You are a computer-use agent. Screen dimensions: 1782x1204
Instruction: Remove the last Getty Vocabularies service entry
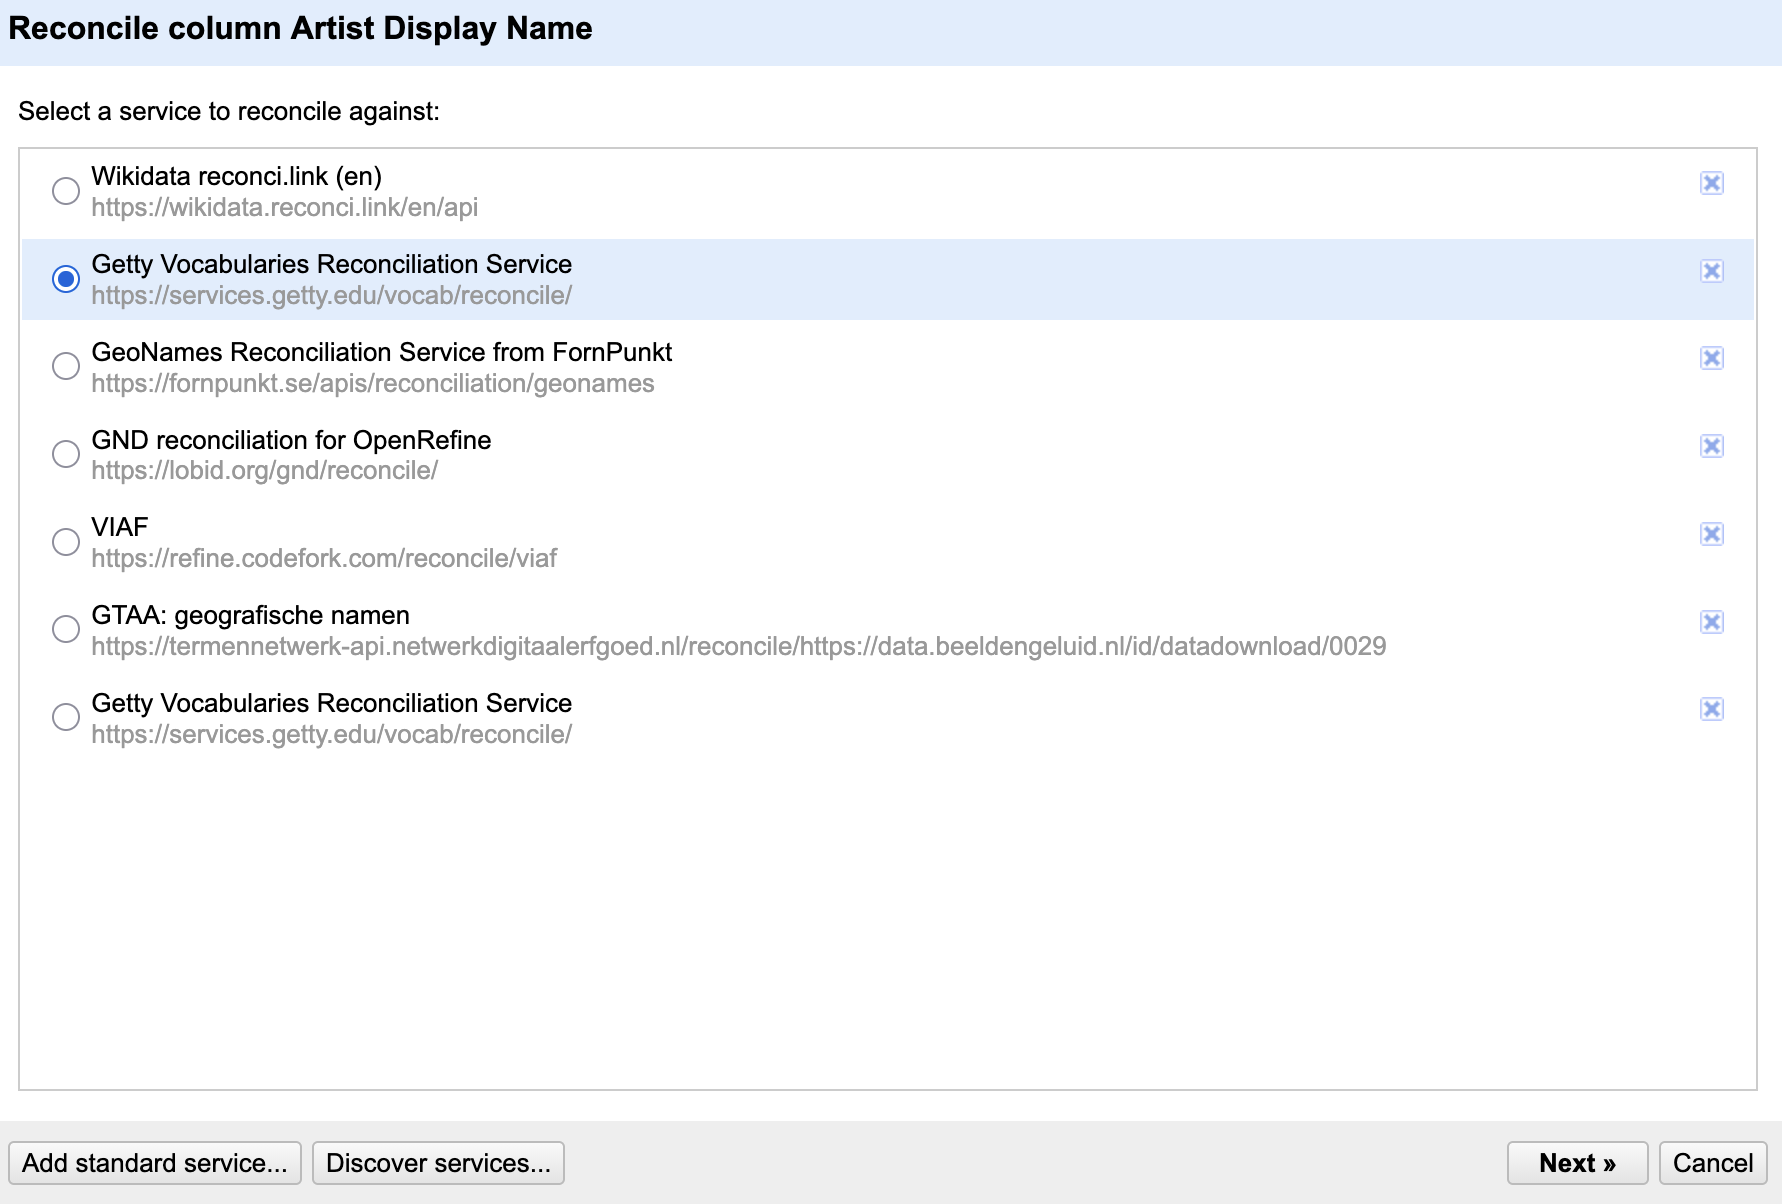pyautogui.click(x=1711, y=709)
